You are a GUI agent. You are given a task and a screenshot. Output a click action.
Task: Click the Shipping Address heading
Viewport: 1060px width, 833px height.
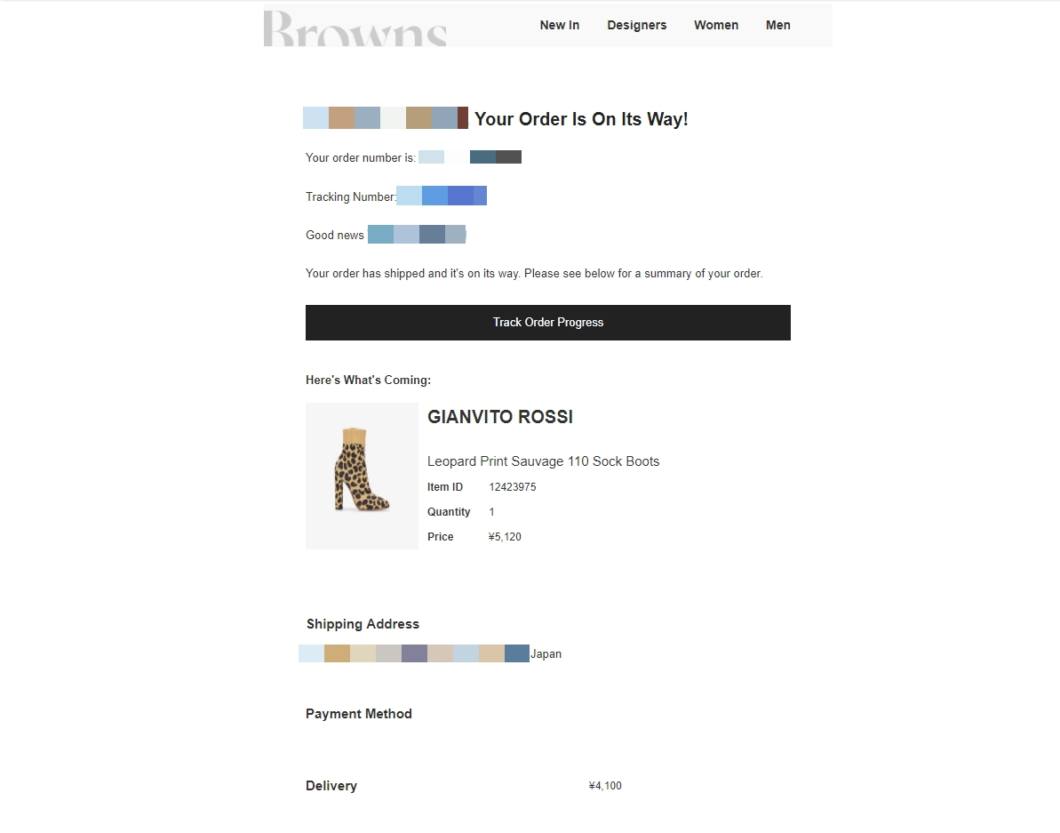362,624
